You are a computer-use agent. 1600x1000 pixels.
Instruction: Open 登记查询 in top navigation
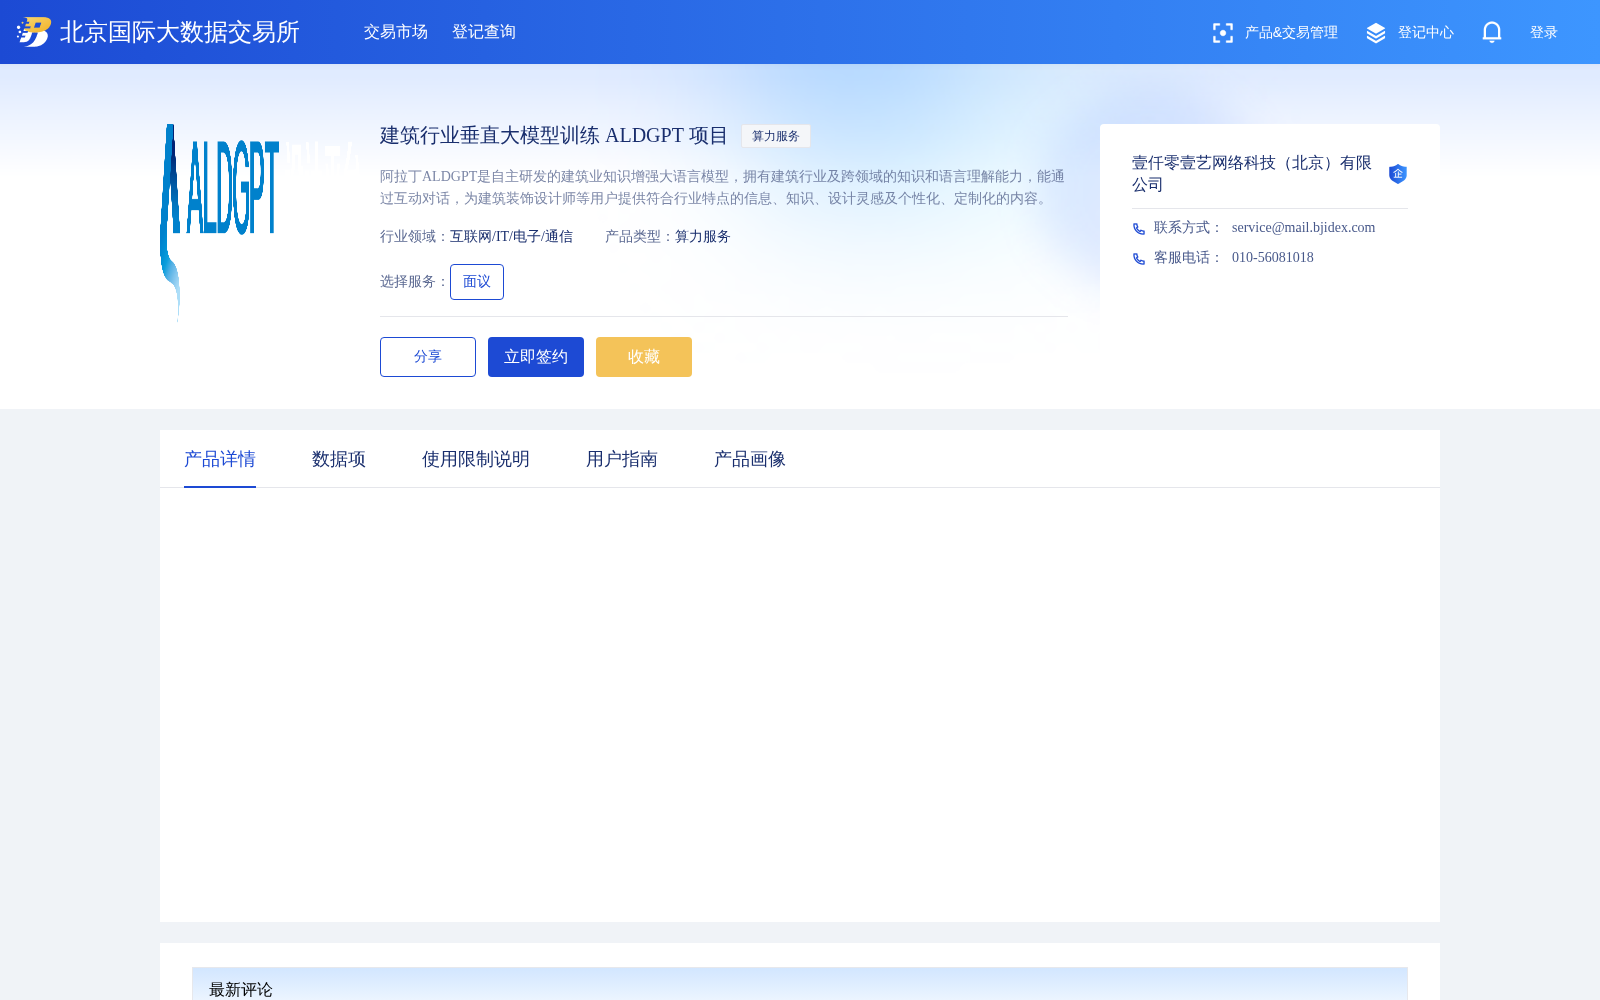tap(484, 32)
